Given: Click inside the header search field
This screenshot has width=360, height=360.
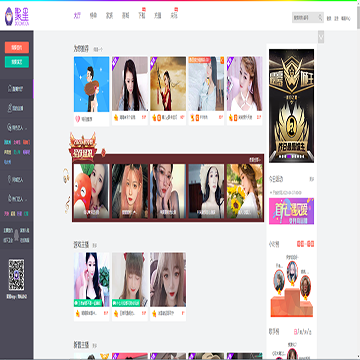Looking at the screenshot, I should 305,18.
